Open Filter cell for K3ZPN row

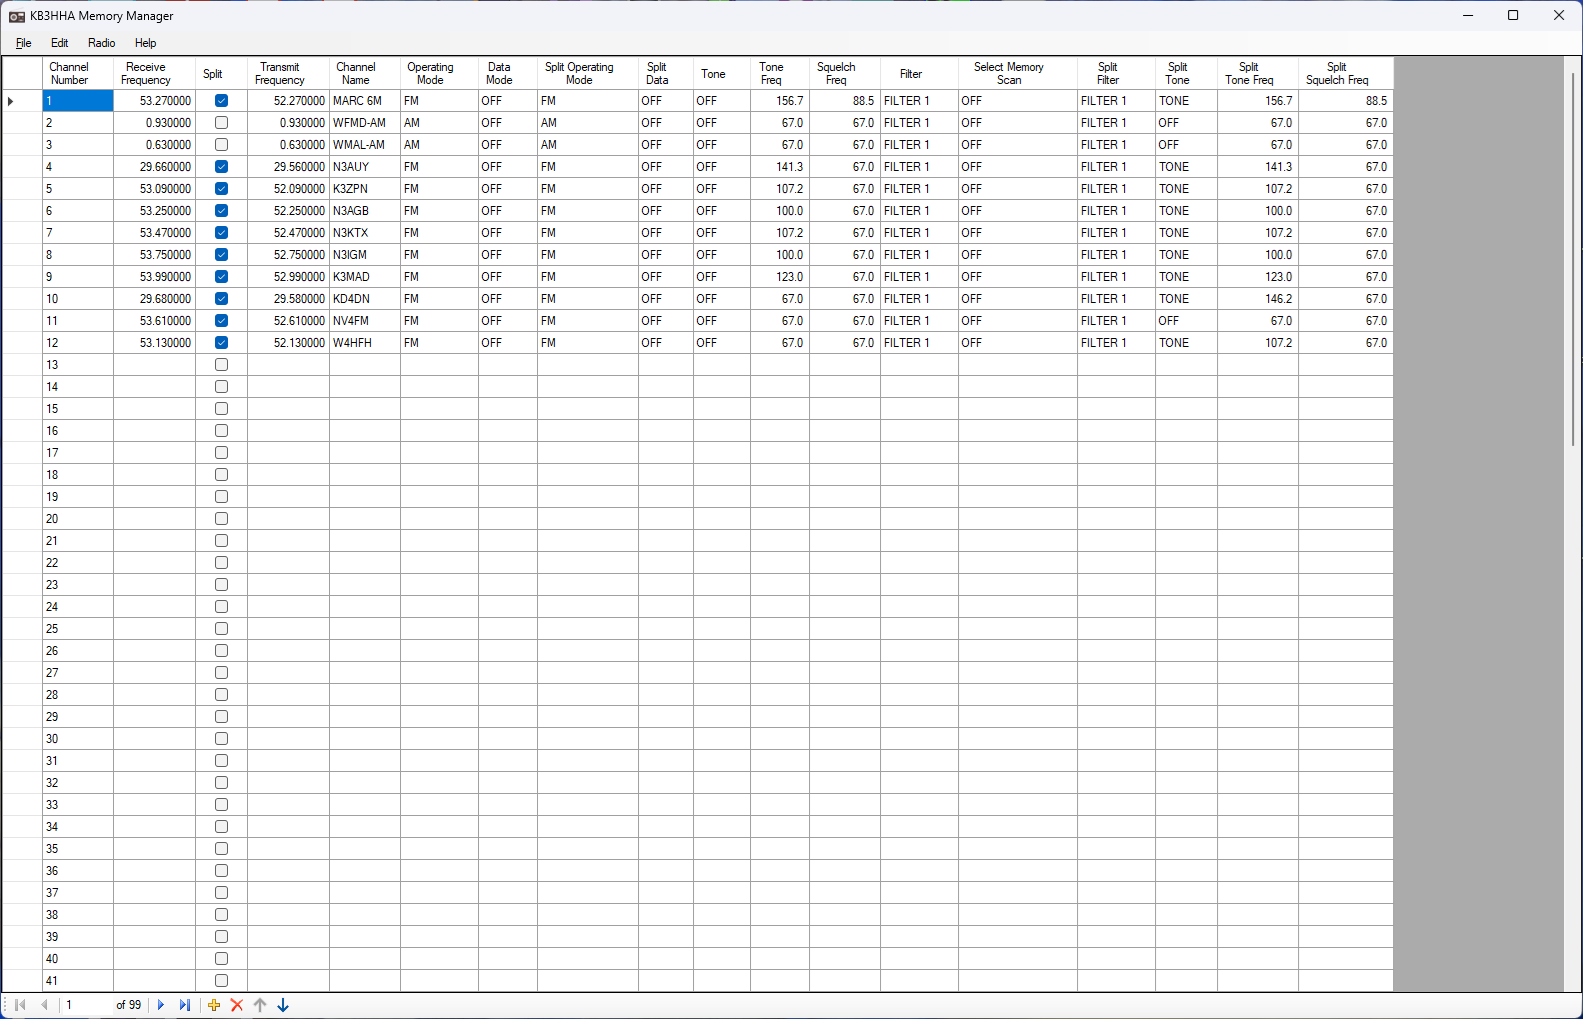pos(919,189)
